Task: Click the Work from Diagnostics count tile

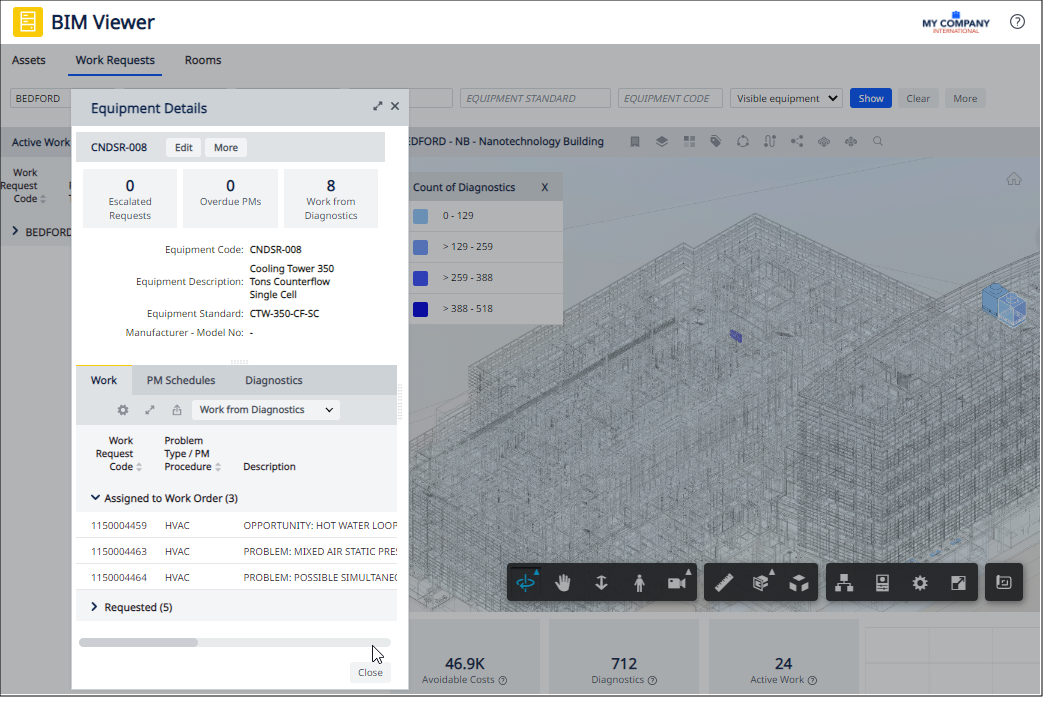Action: click(x=331, y=199)
